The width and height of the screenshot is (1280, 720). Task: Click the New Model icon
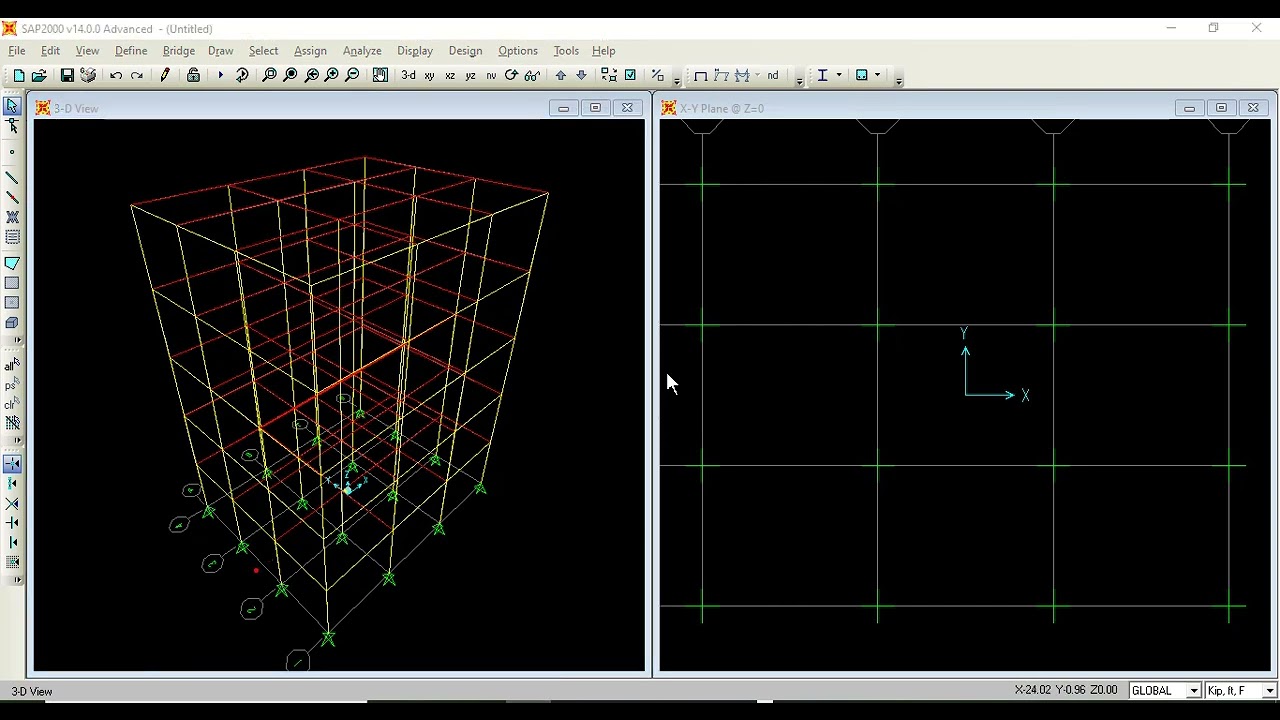18,75
